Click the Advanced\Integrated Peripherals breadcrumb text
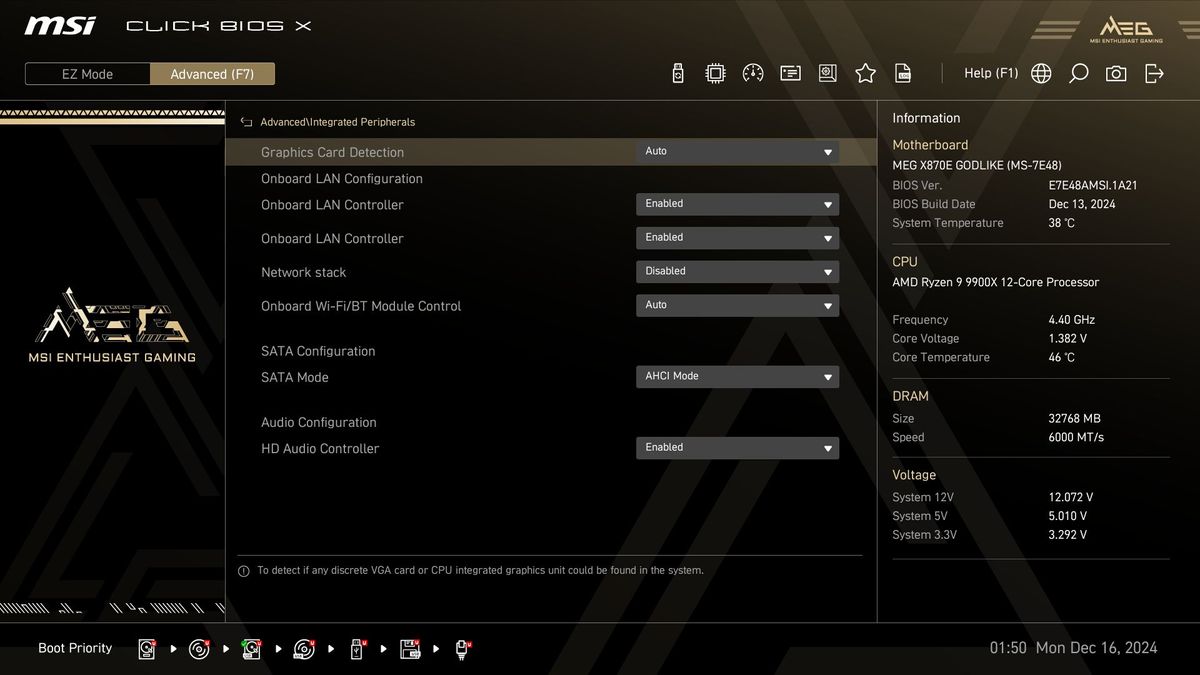Image resolution: width=1200 pixels, height=675 pixels. click(337, 122)
